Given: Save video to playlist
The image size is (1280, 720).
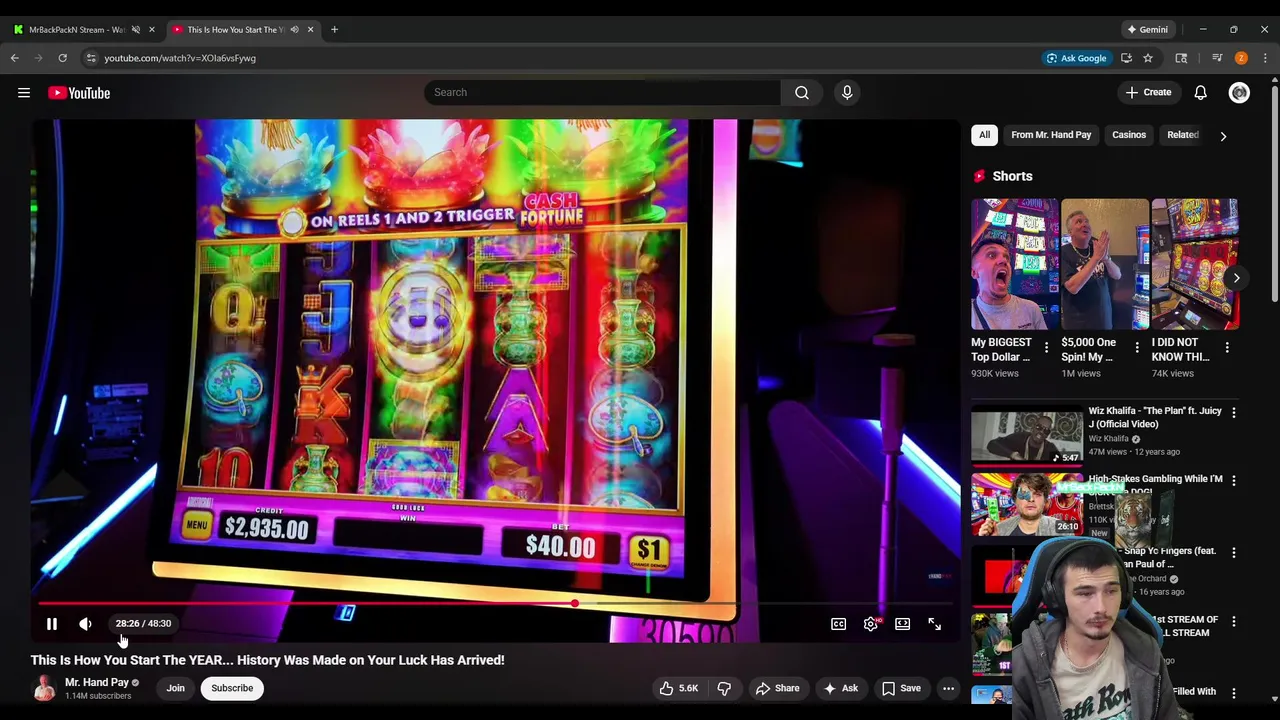Looking at the screenshot, I should coord(901,688).
